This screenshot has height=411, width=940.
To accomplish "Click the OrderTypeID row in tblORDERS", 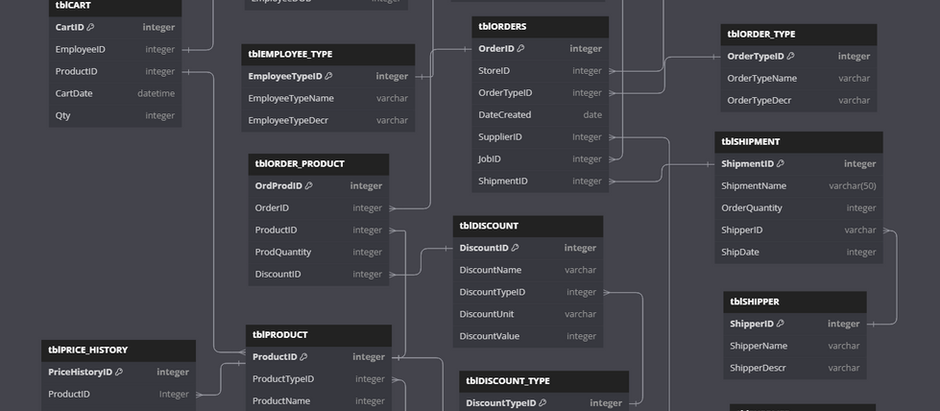I will coord(540,93).
